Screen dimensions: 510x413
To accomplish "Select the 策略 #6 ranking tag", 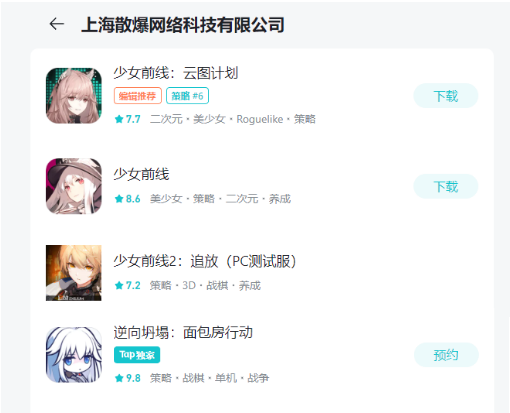I will coord(187,96).
